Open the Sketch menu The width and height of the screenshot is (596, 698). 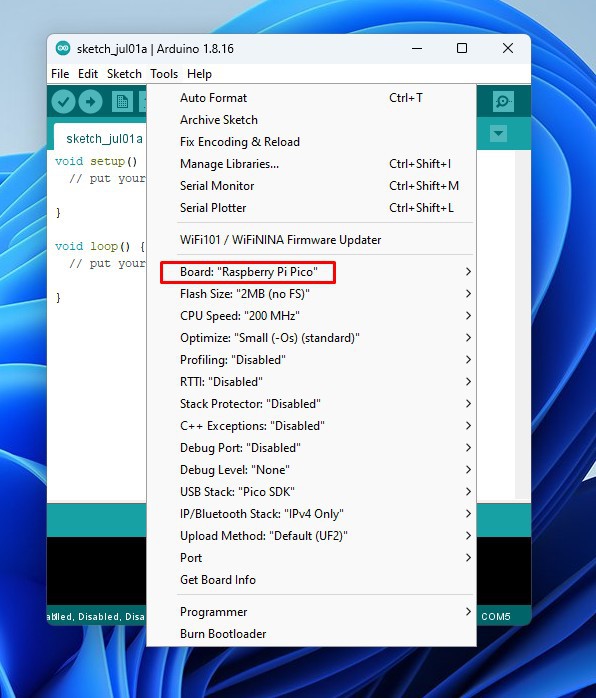click(124, 74)
